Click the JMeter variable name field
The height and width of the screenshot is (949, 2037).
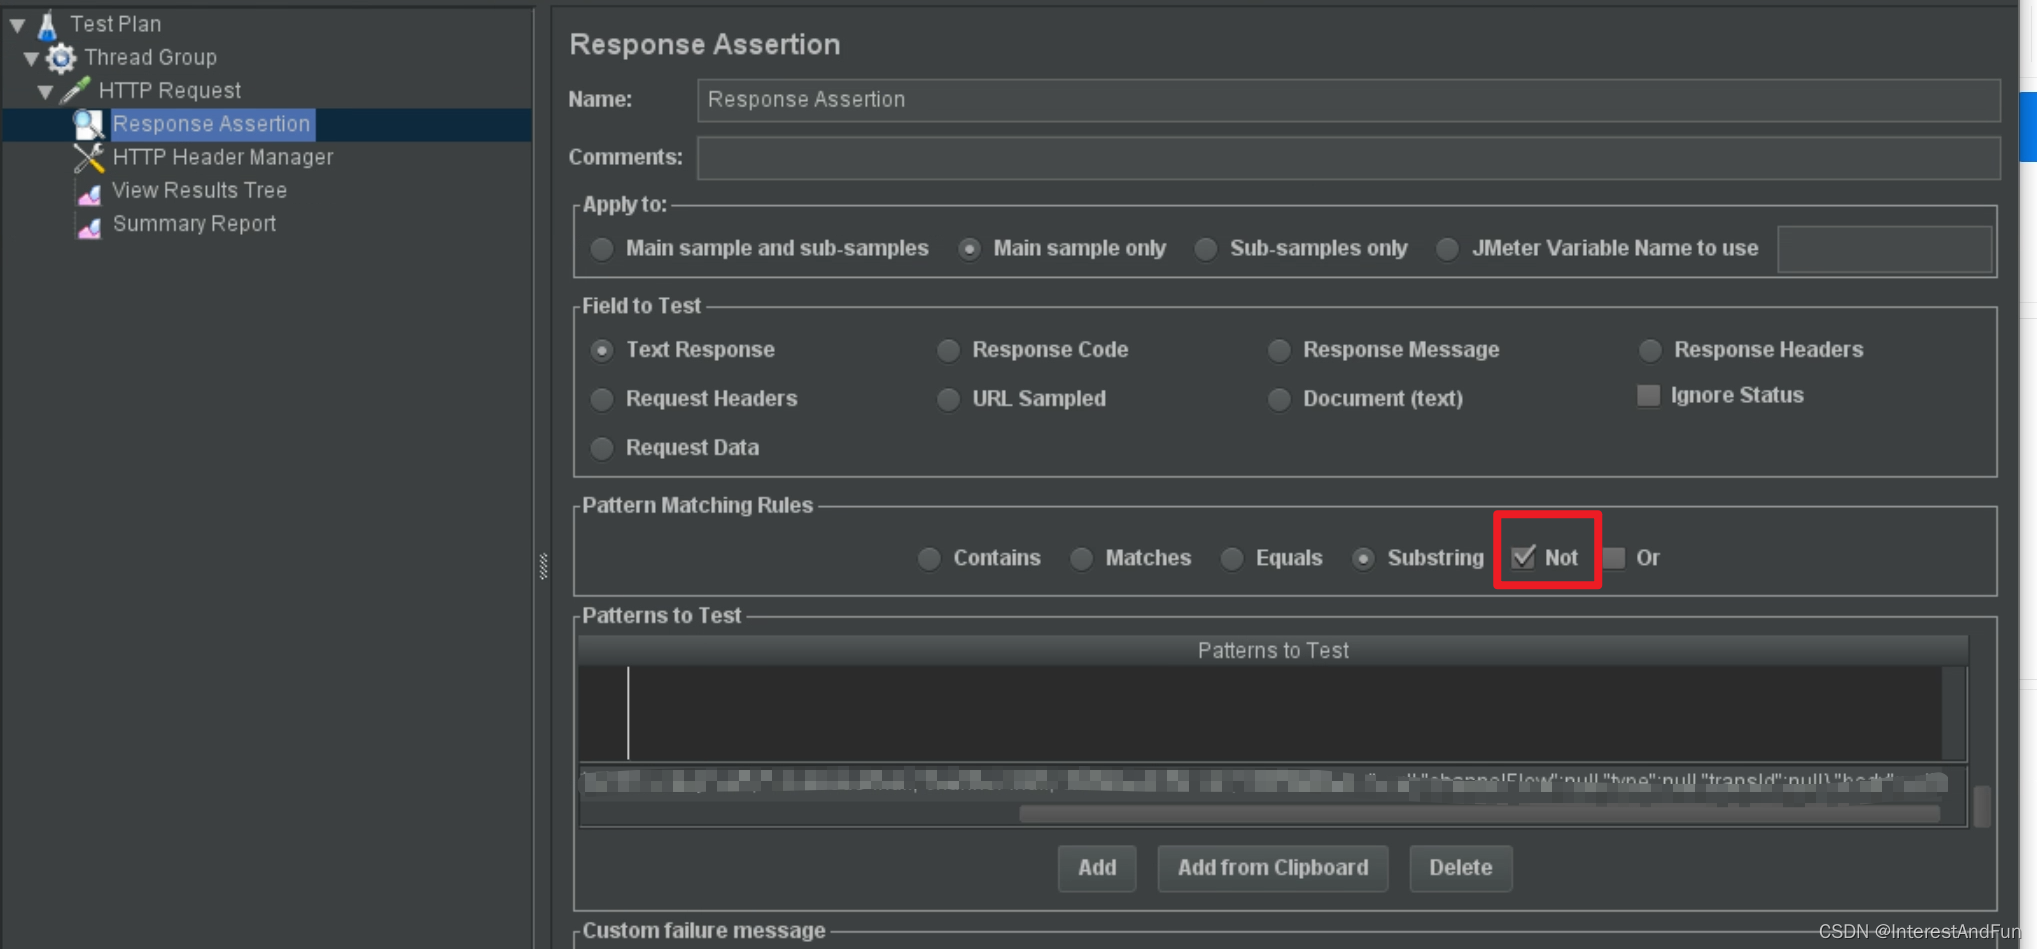[x=1884, y=249]
